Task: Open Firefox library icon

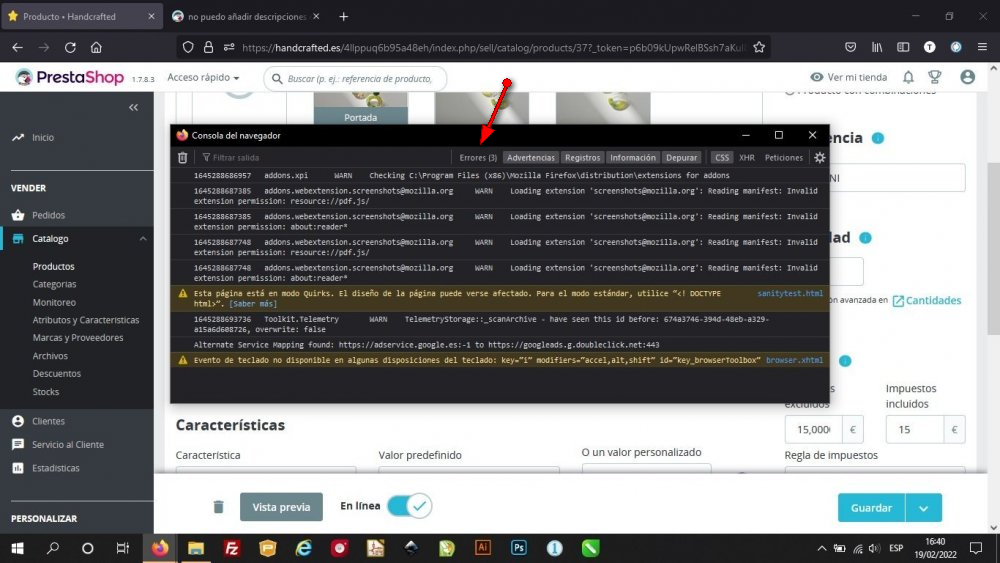Action: coord(877,47)
